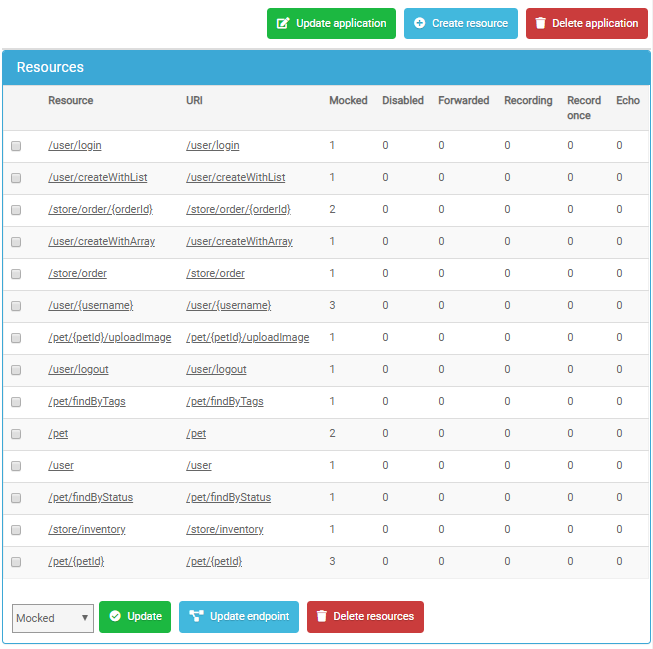The height and width of the screenshot is (649, 653).
Task: Click the Resources panel title
Action: click(x=50, y=67)
